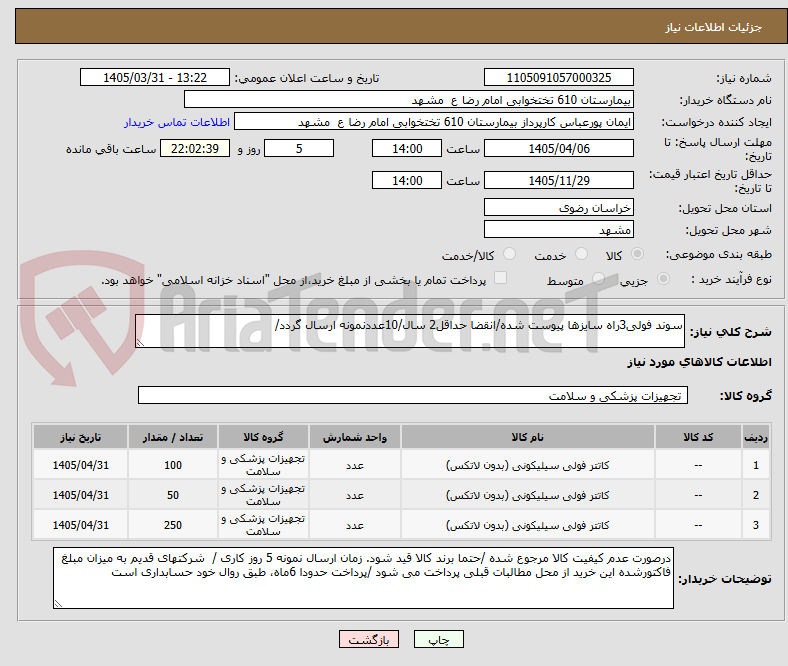Screen dimensions: 788x666
Task: Click the city field مشهد
Action: pos(558,229)
